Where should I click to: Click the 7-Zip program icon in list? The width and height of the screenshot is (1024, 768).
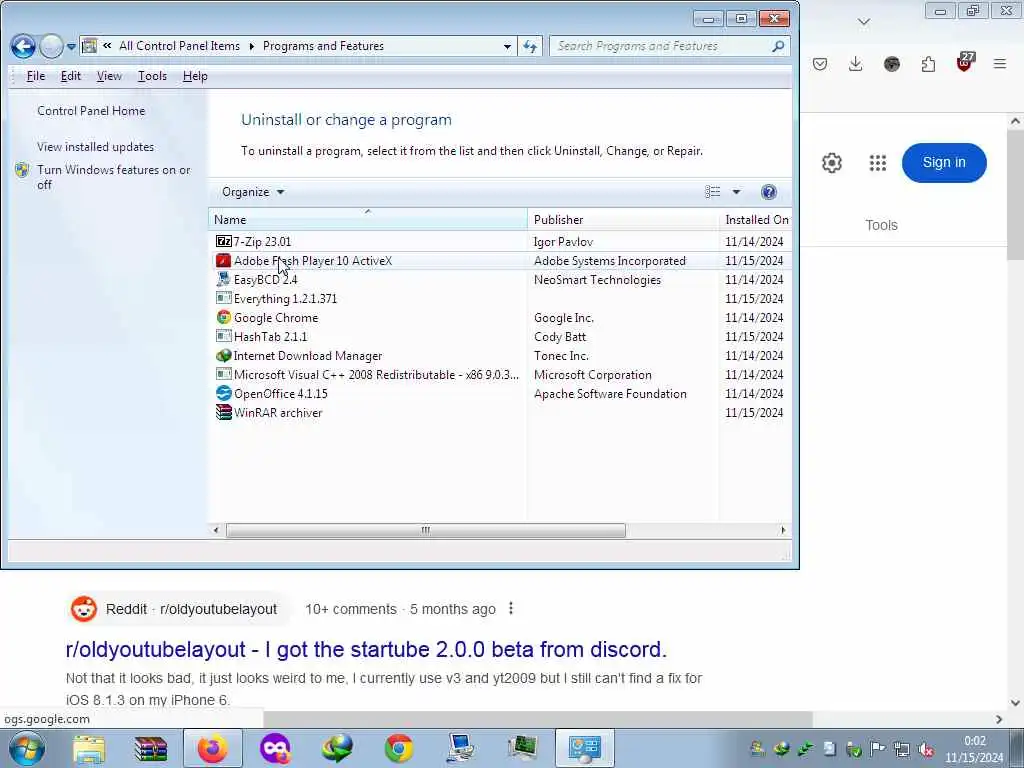click(x=223, y=242)
